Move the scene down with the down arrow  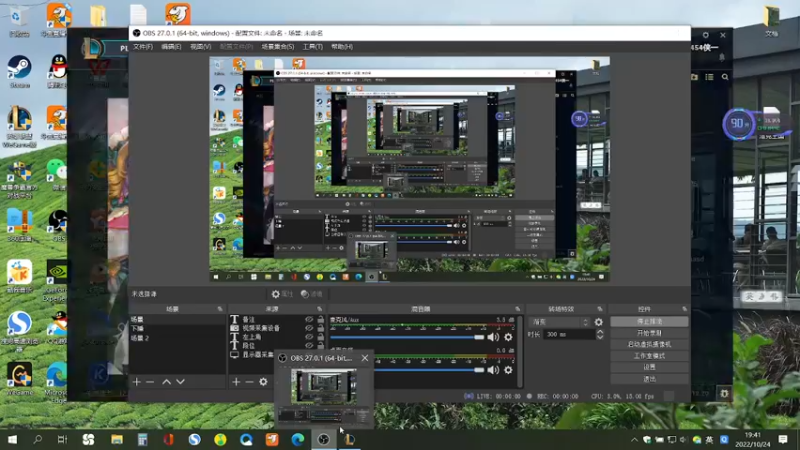click(180, 382)
